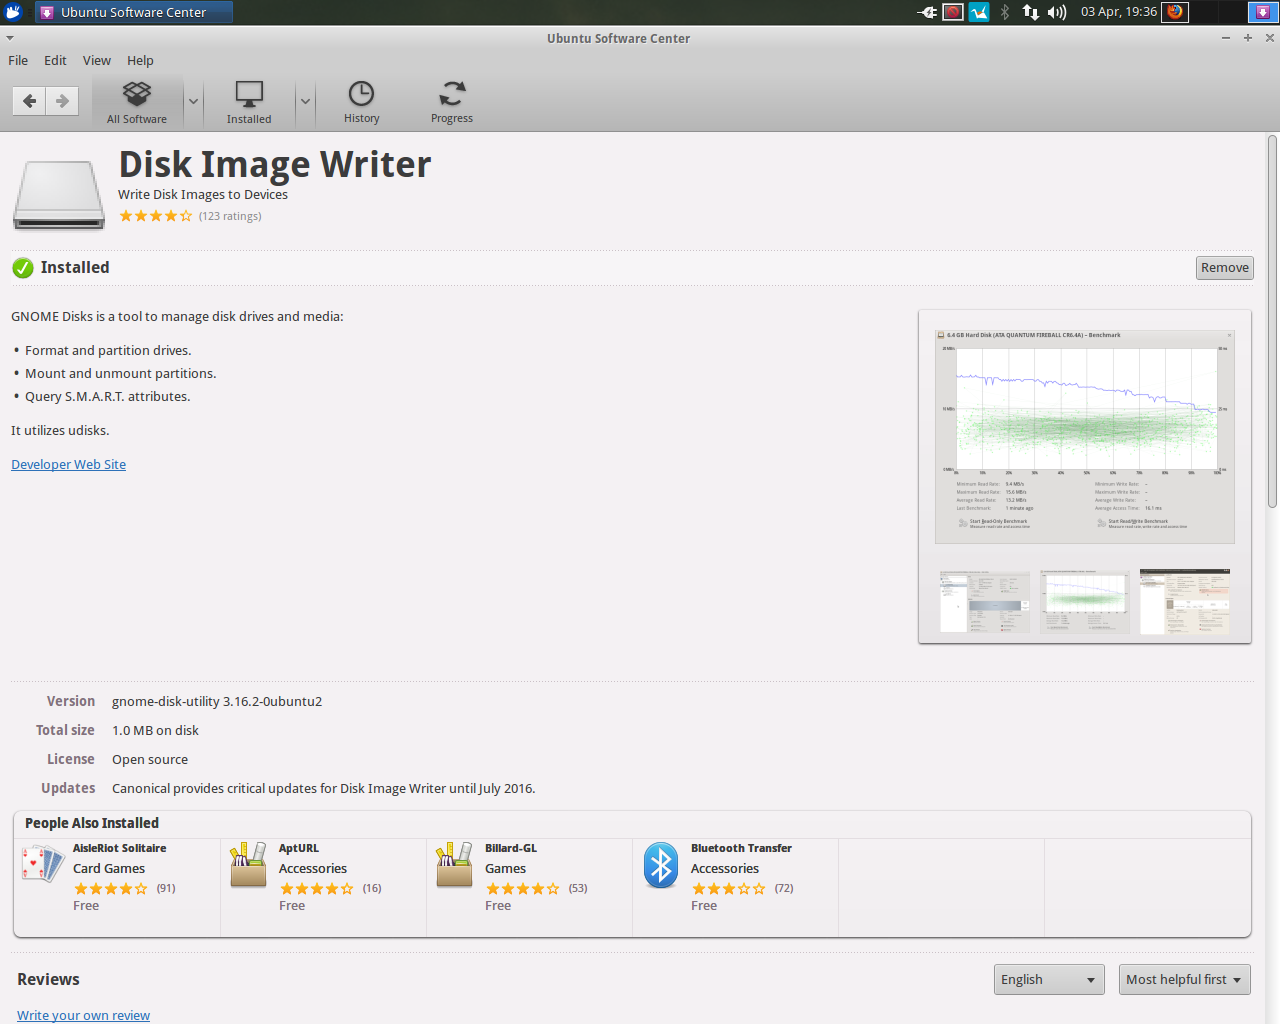Click the "Card Games" category text

pos(109,868)
